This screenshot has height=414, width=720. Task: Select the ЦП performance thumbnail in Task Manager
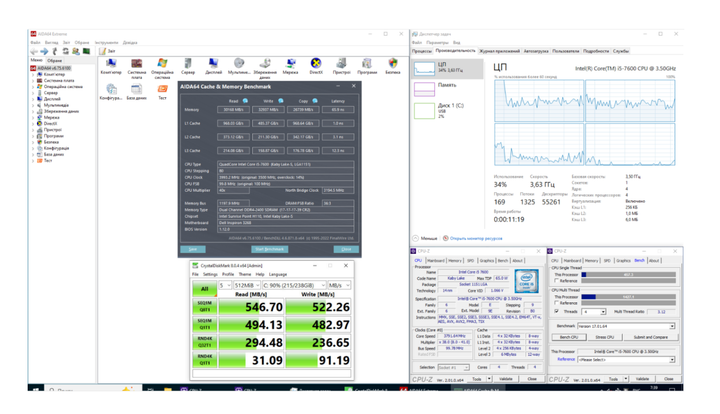click(447, 68)
